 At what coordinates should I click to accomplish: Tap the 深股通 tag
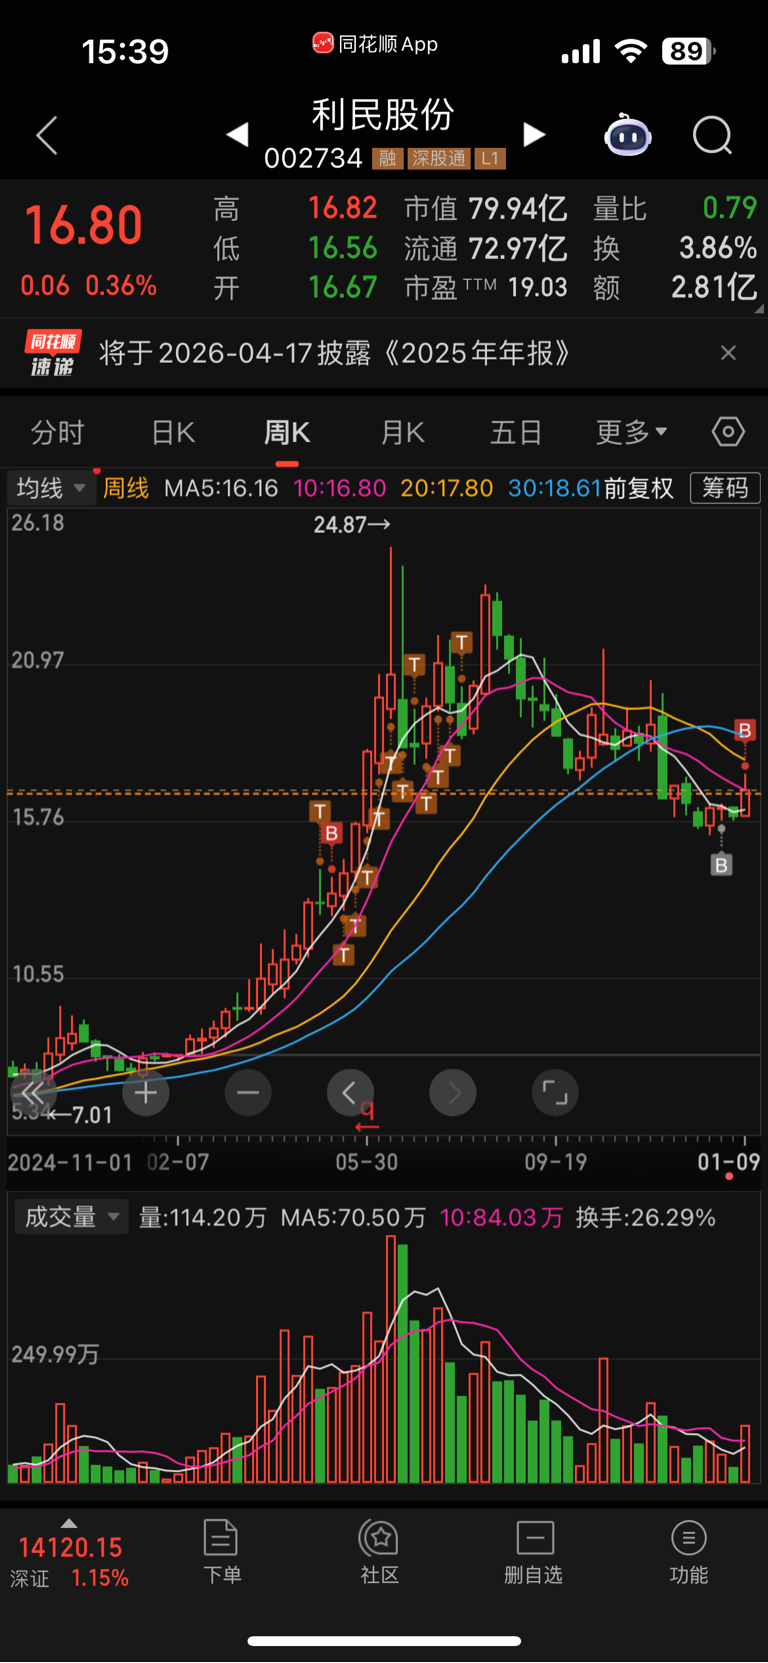[x=439, y=159]
